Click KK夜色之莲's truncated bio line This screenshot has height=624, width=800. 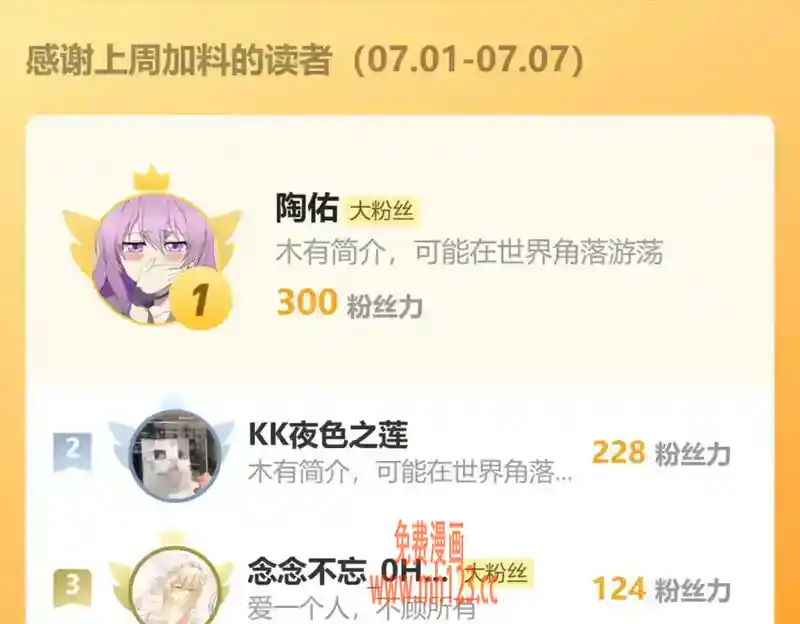pos(410,472)
